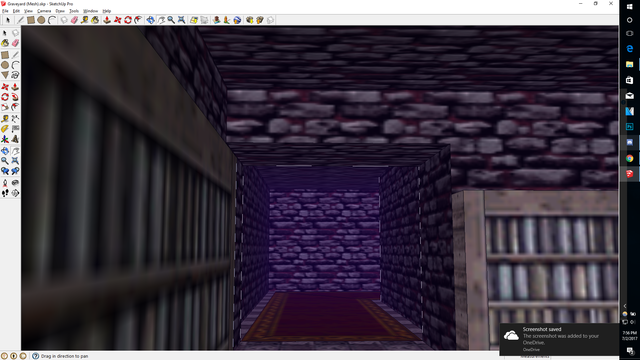
Task: Select the Text label tool
Action: (15, 129)
